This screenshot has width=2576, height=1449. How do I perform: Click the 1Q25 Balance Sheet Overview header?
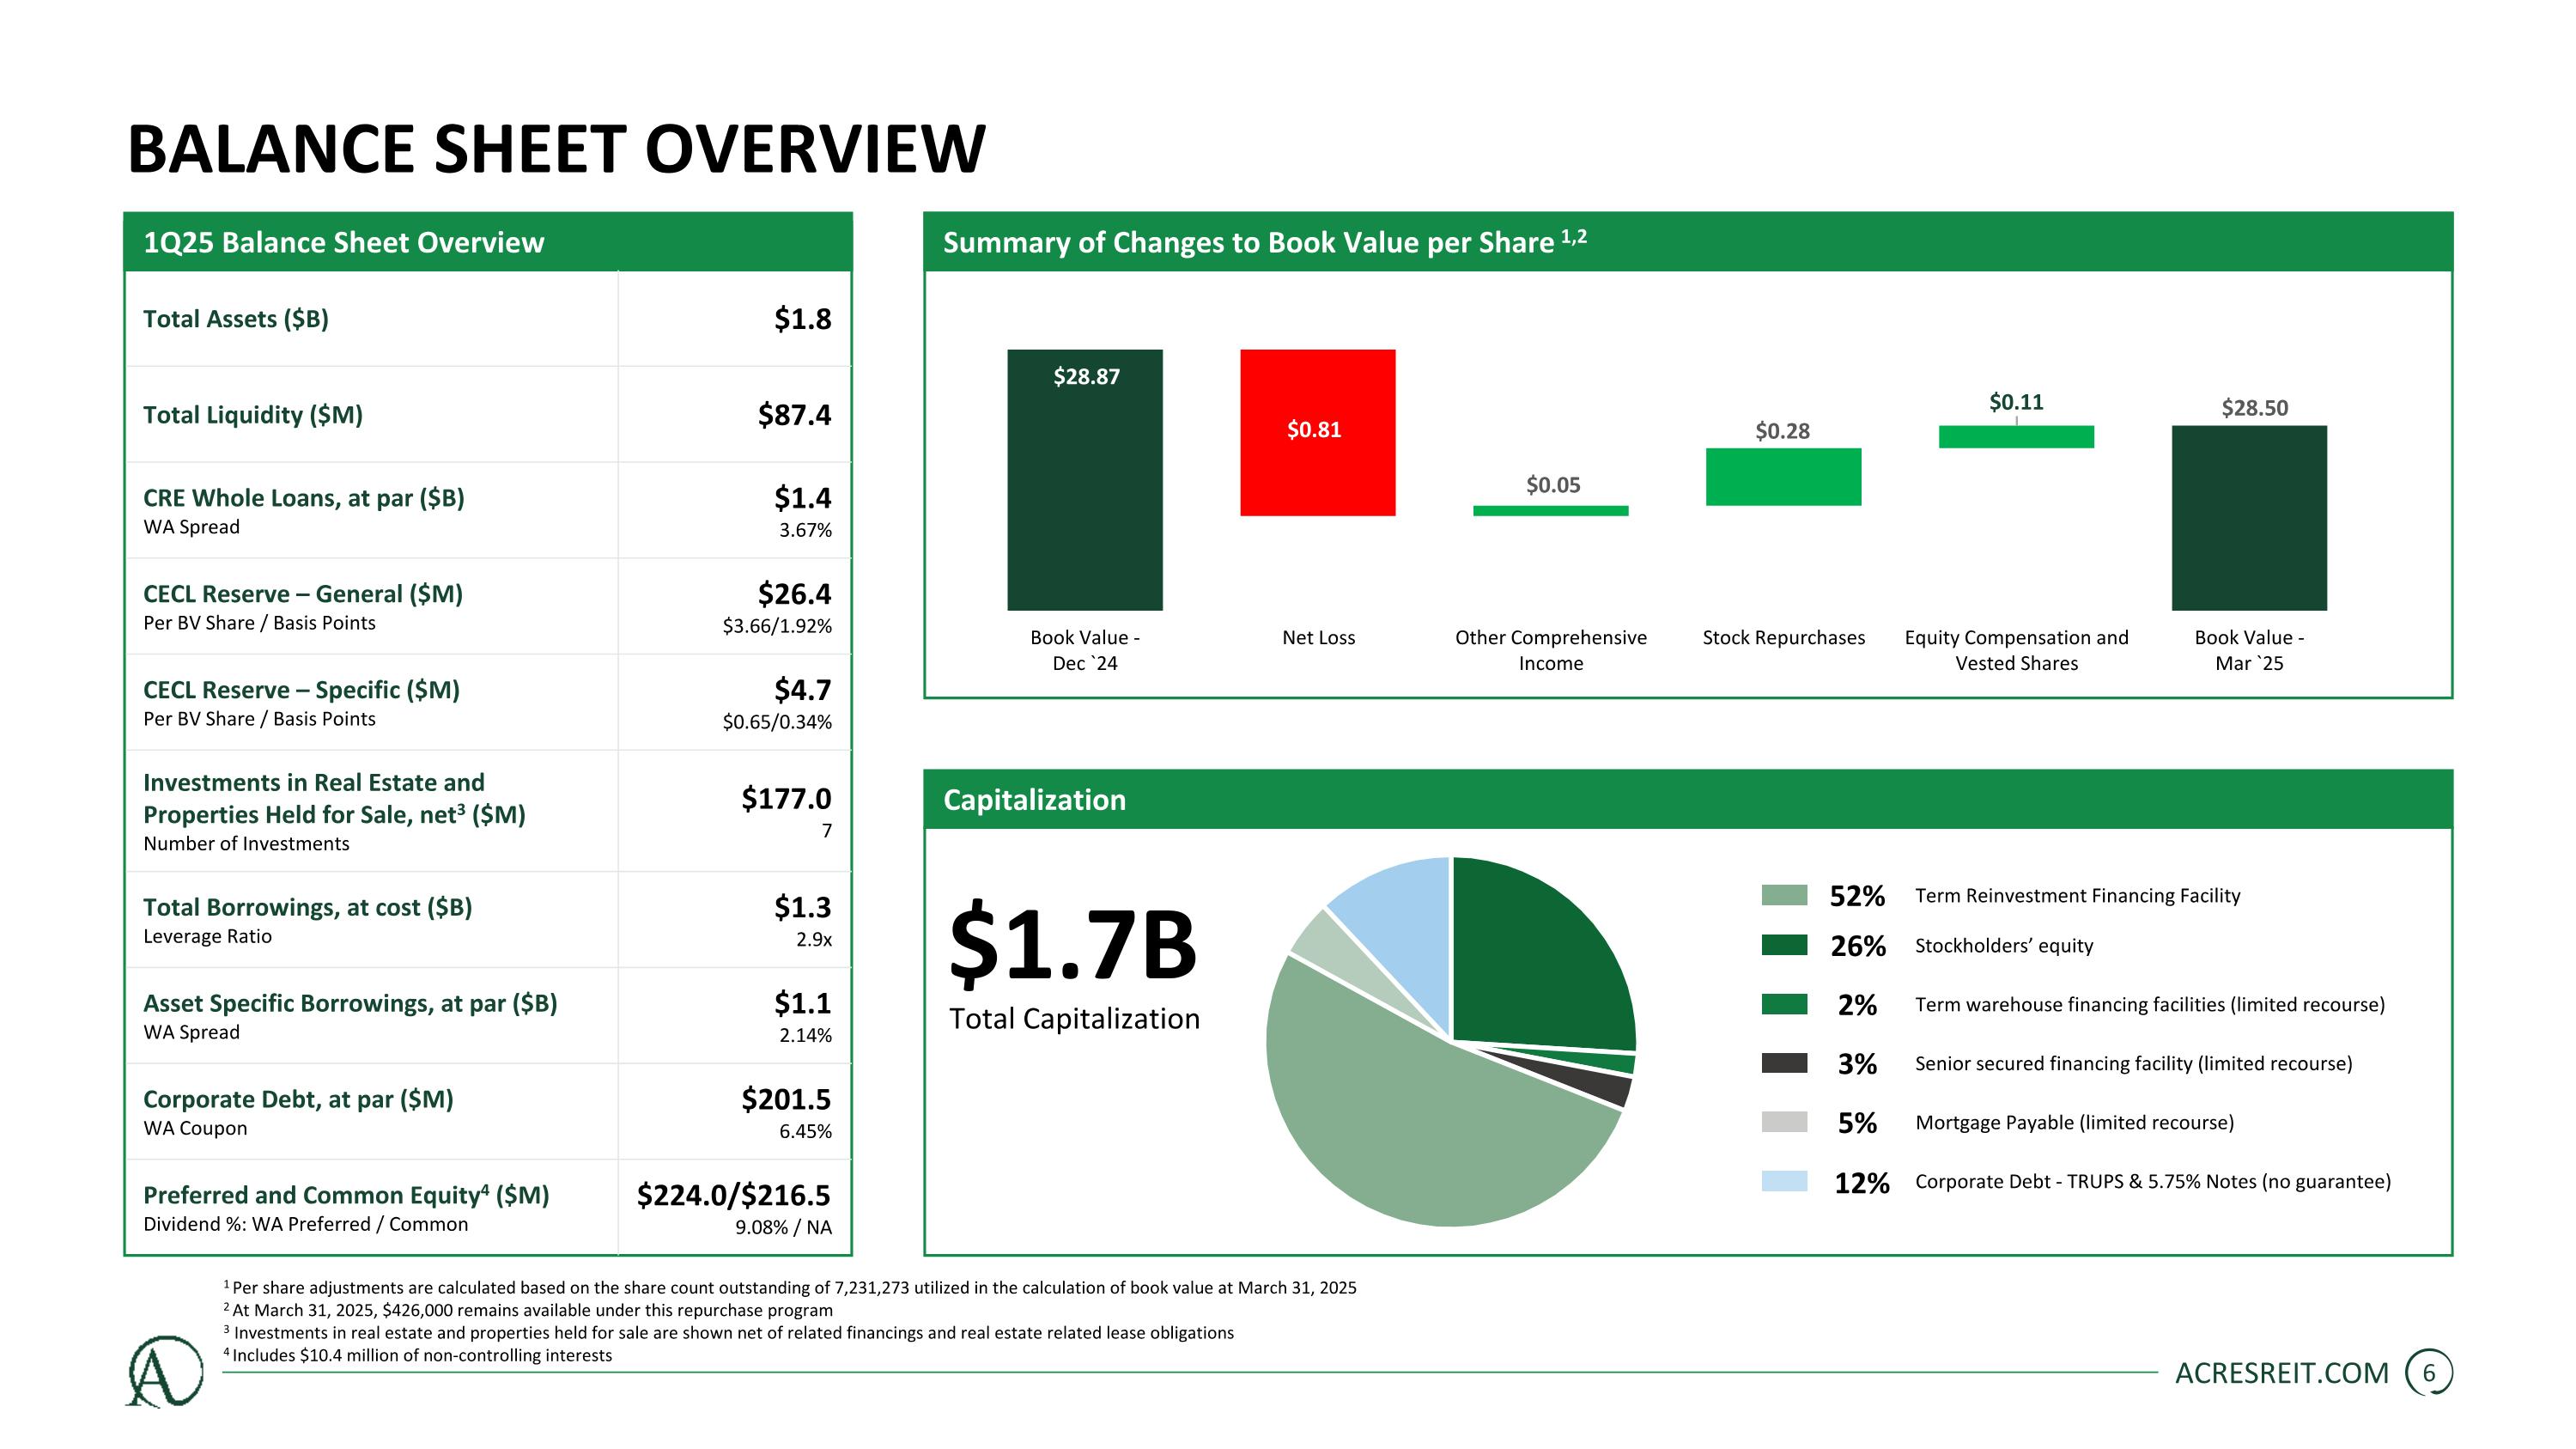(488, 242)
